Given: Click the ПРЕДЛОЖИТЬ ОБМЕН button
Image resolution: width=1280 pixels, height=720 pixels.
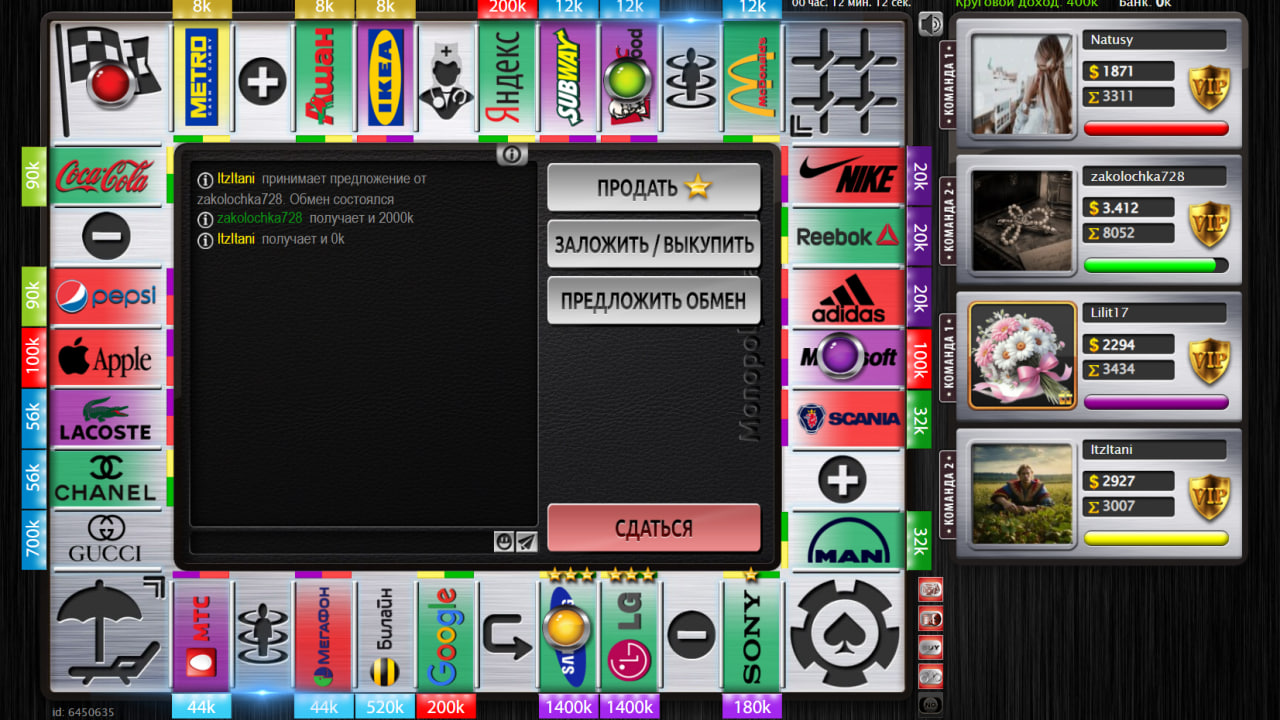Looking at the screenshot, I should tap(654, 300).
